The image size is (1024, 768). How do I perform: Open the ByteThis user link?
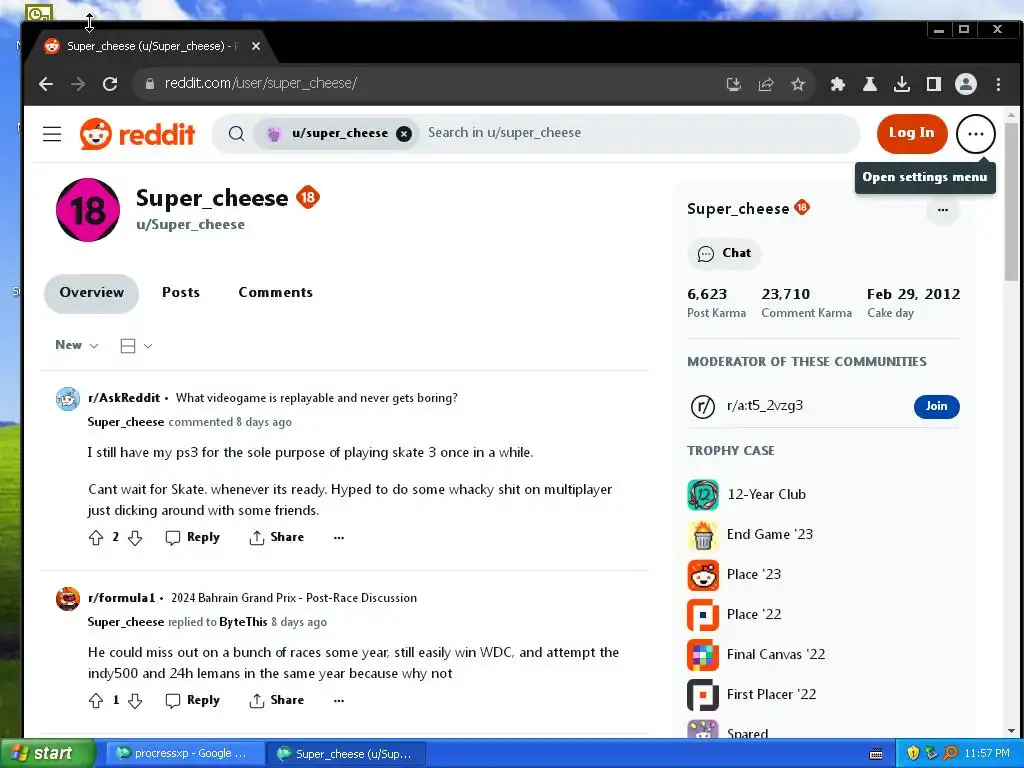click(244, 622)
